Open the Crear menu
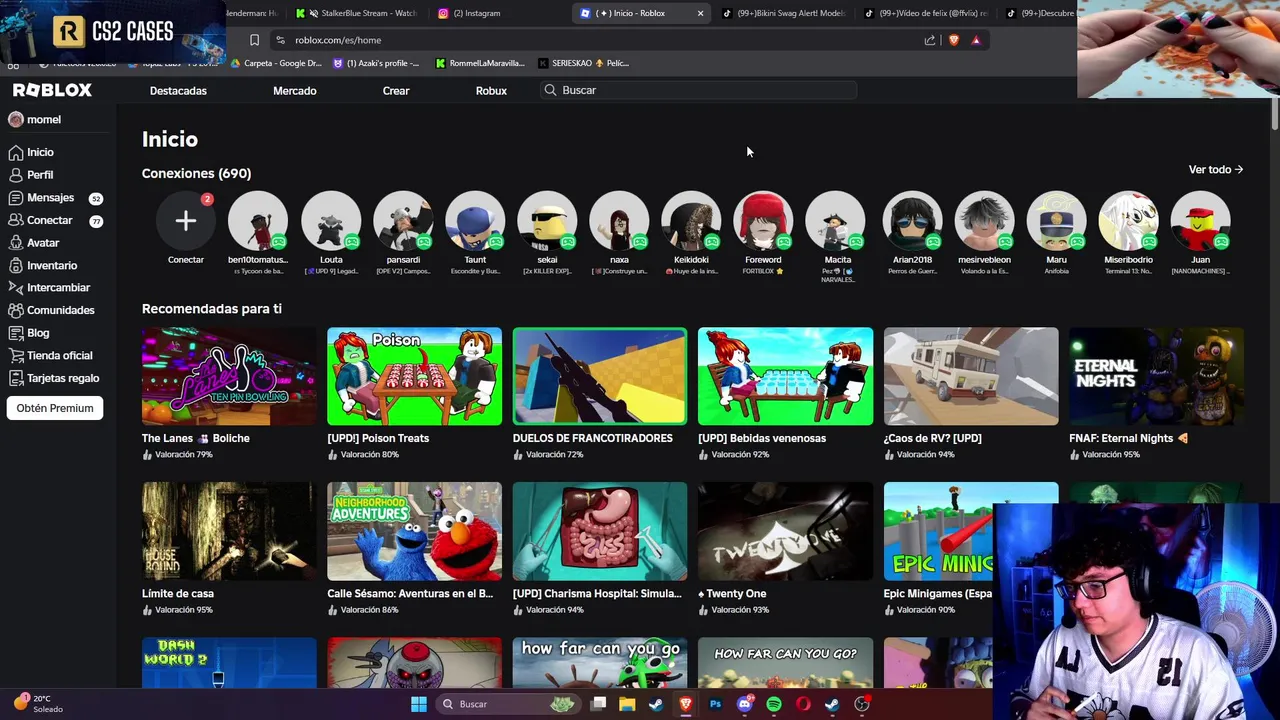Screen dimensions: 1280x720 (x=396, y=91)
